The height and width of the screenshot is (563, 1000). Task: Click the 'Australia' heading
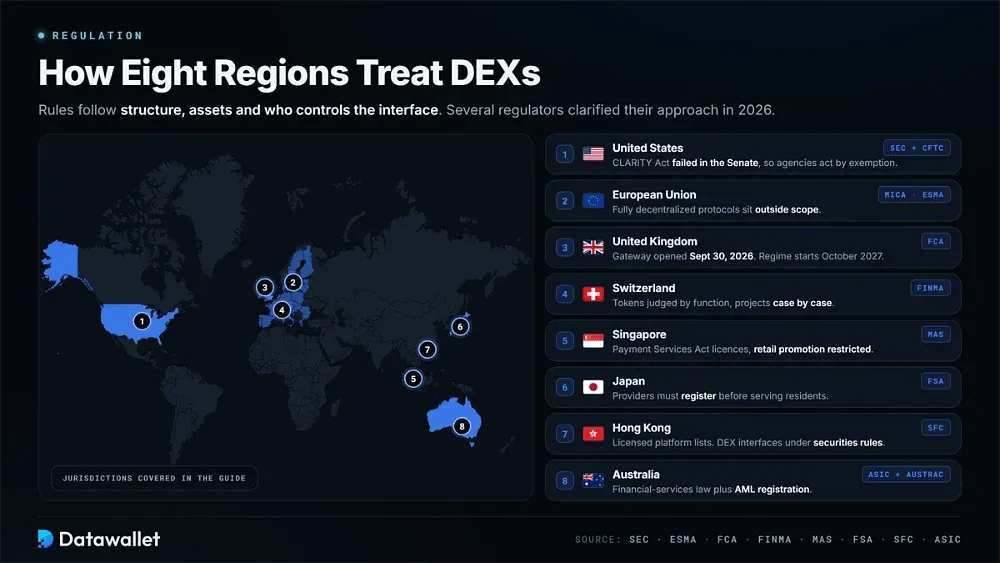pyautogui.click(x=636, y=474)
